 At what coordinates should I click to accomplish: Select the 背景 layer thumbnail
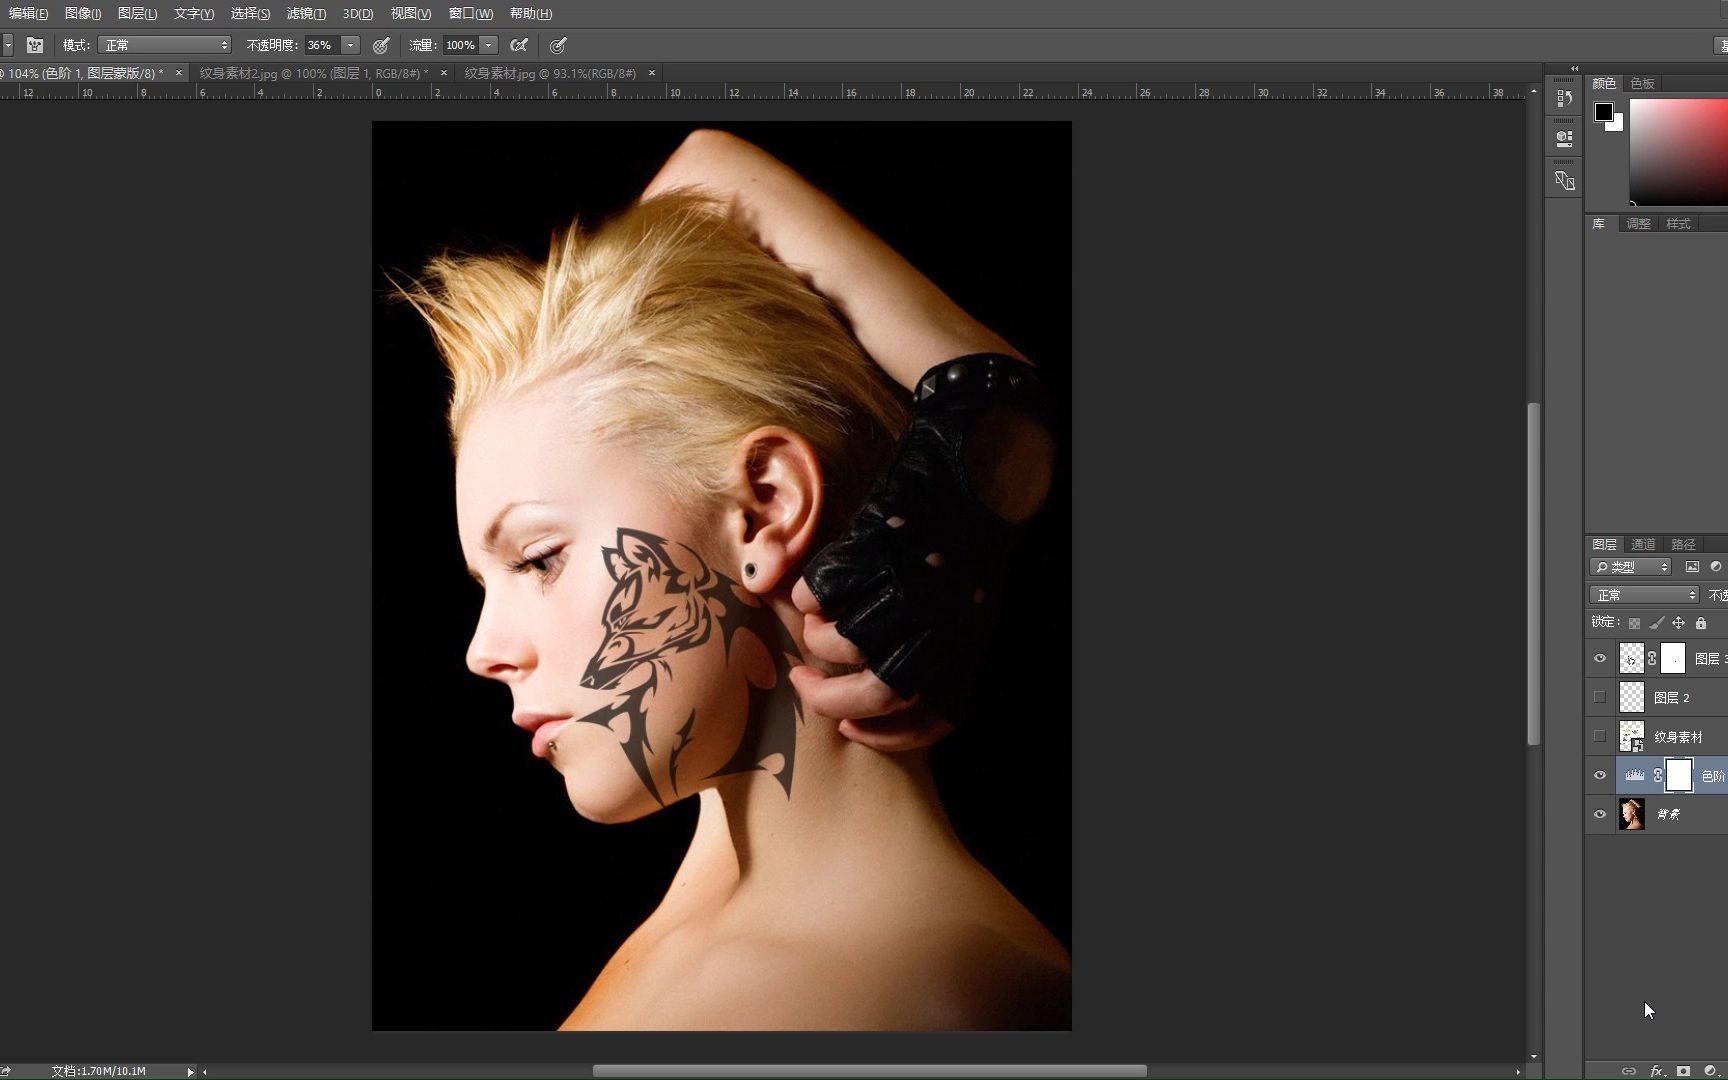[1632, 814]
